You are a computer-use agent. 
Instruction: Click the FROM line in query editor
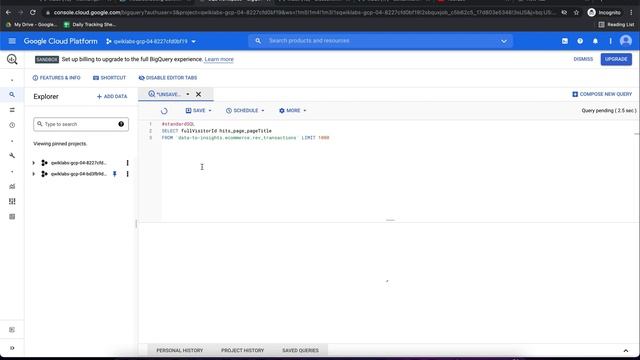245,138
